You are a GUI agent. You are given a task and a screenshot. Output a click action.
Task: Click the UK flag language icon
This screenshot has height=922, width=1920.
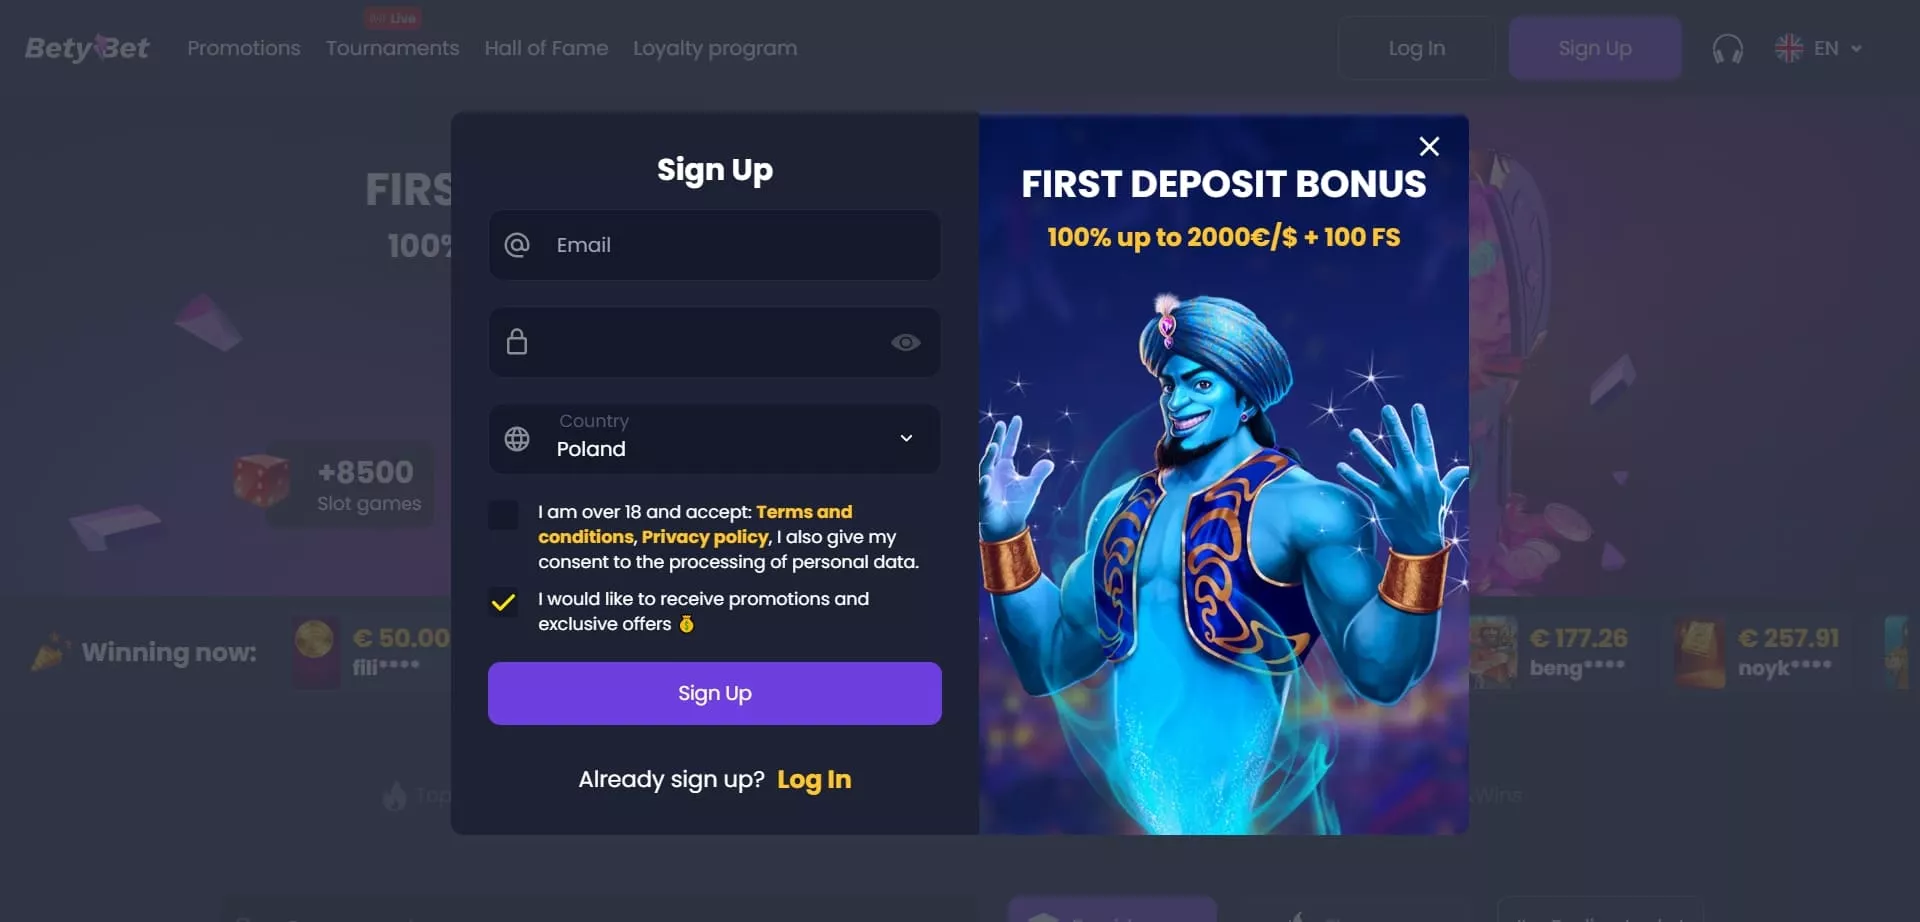click(1788, 48)
